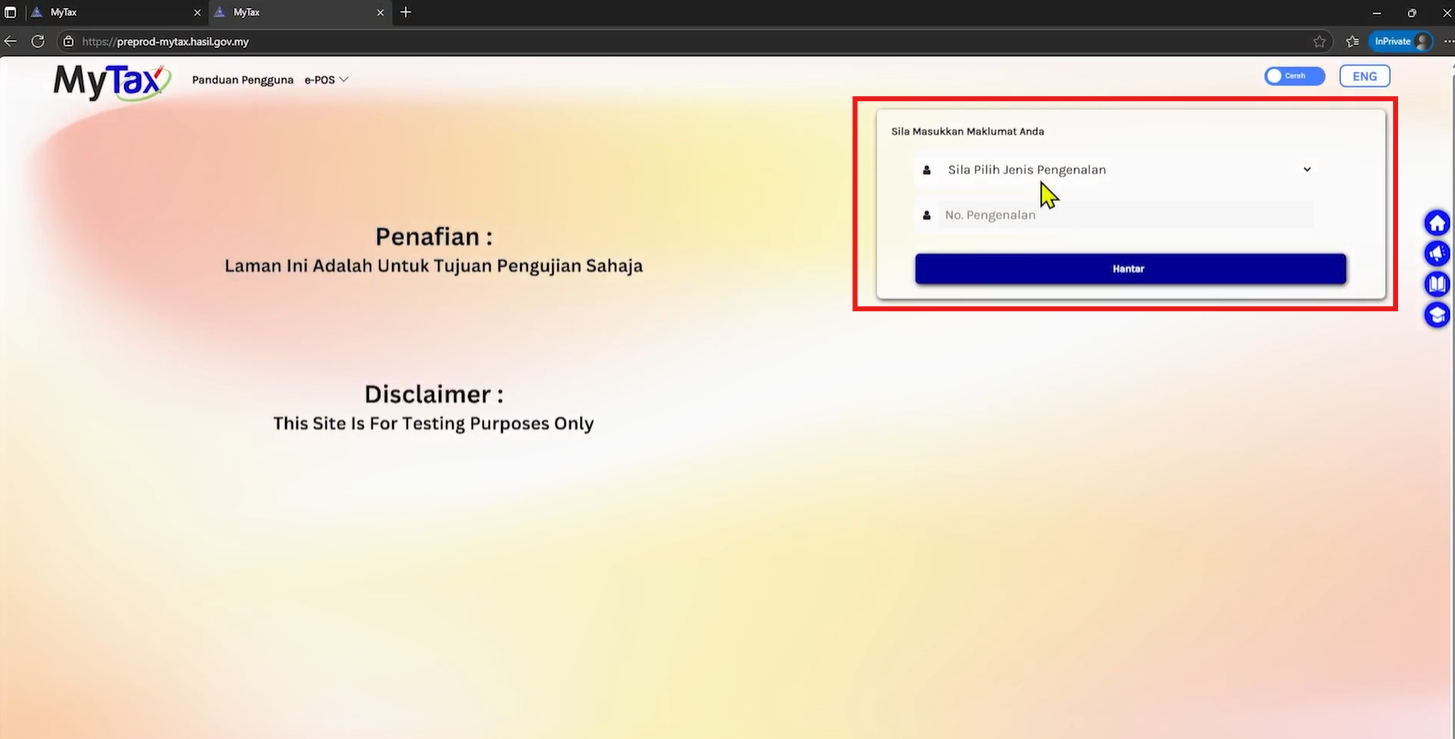The image size is (1455, 739).
Task: Click the tab actions icon at top-left
Action: coord(11,13)
